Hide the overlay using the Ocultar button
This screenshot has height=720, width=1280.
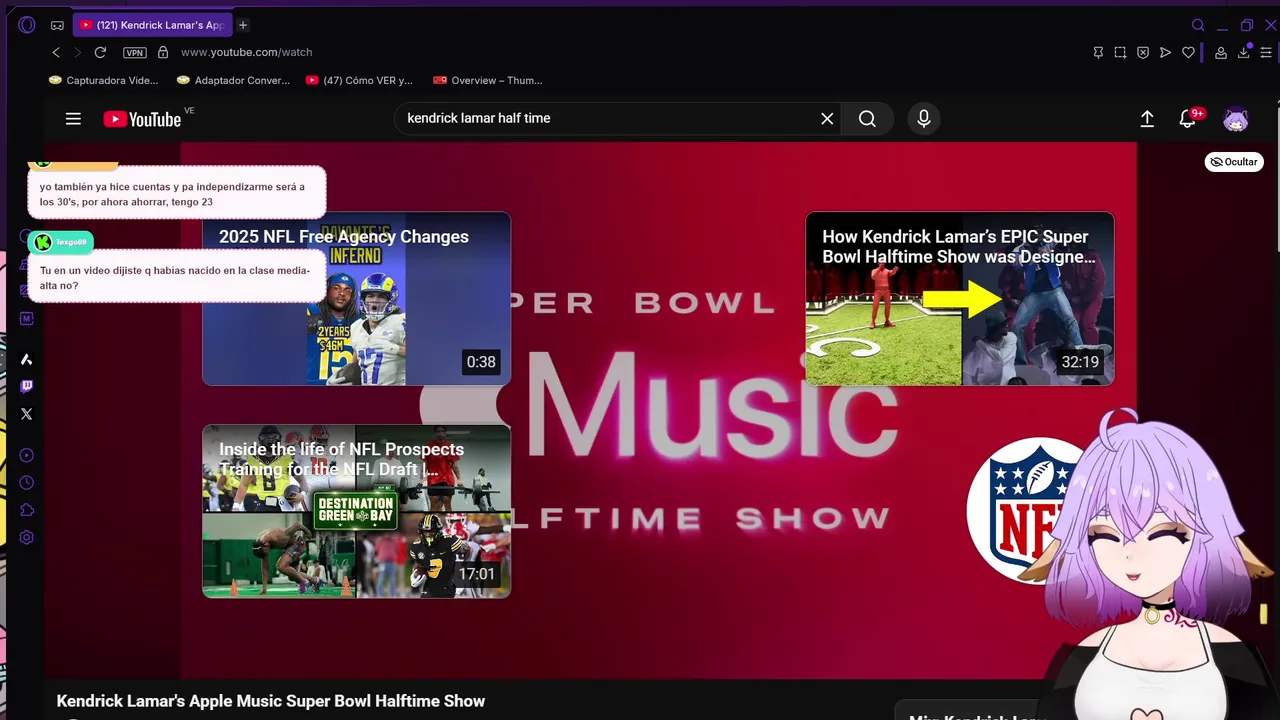point(1234,162)
